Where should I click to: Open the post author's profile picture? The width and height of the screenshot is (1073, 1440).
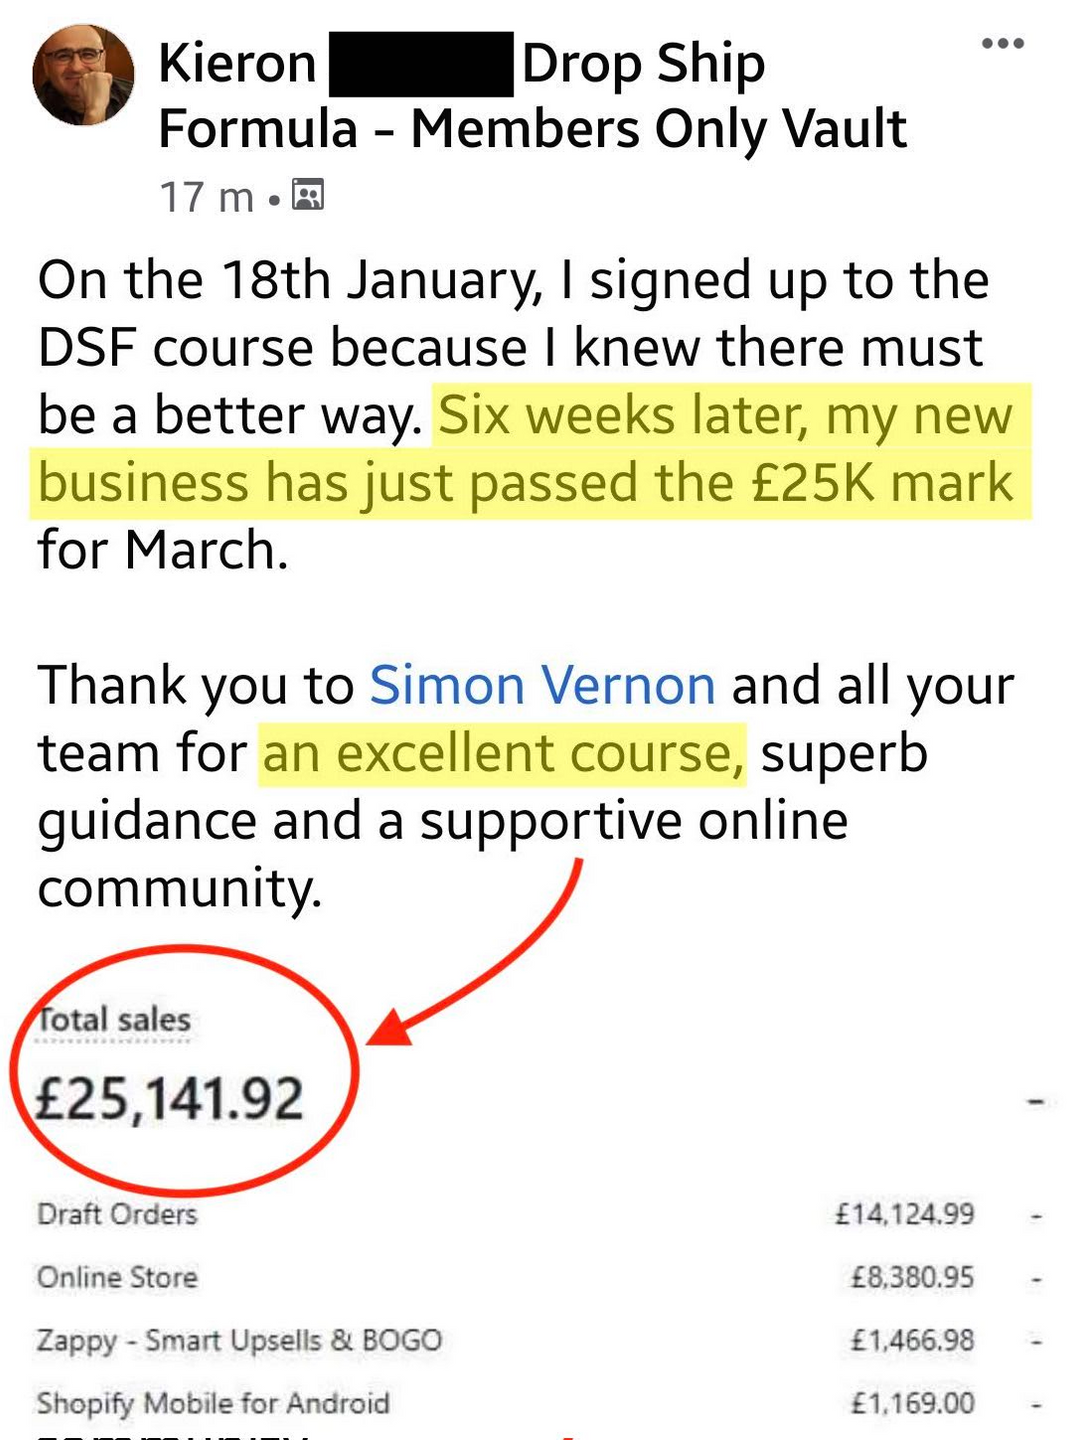(x=83, y=75)
